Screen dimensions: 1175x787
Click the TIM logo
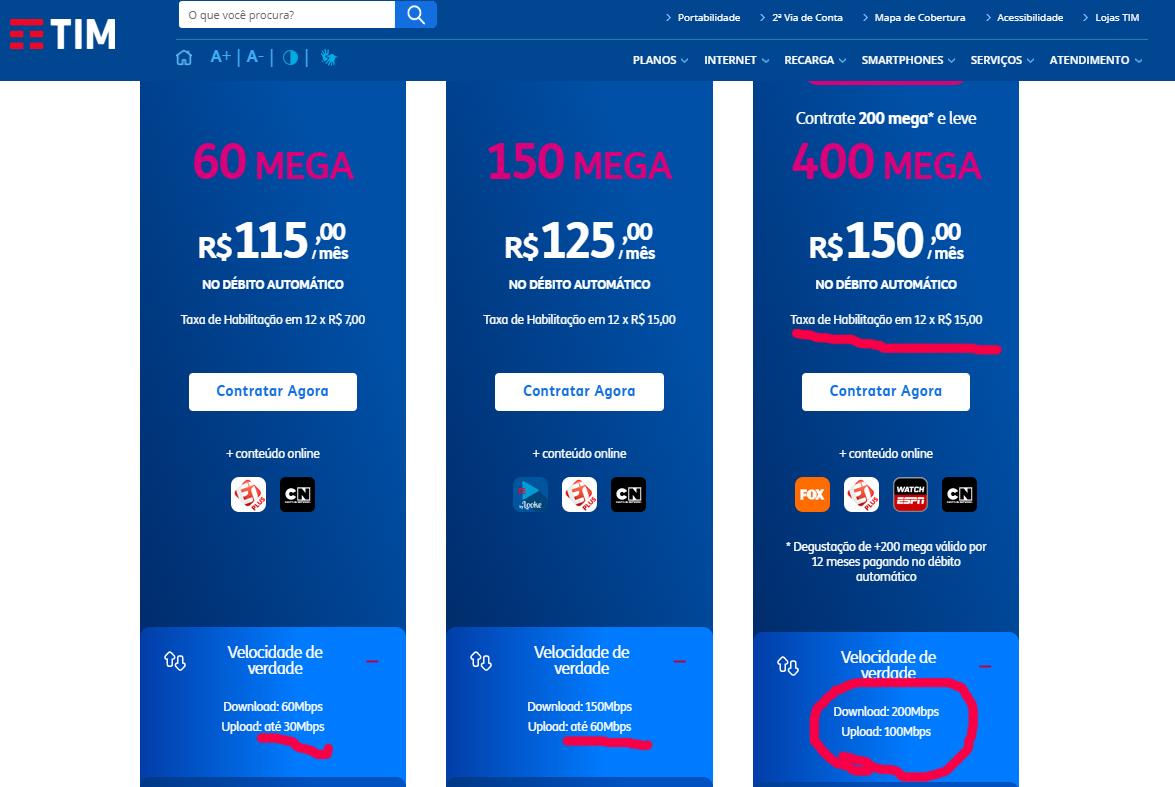[x=63, y=34]
